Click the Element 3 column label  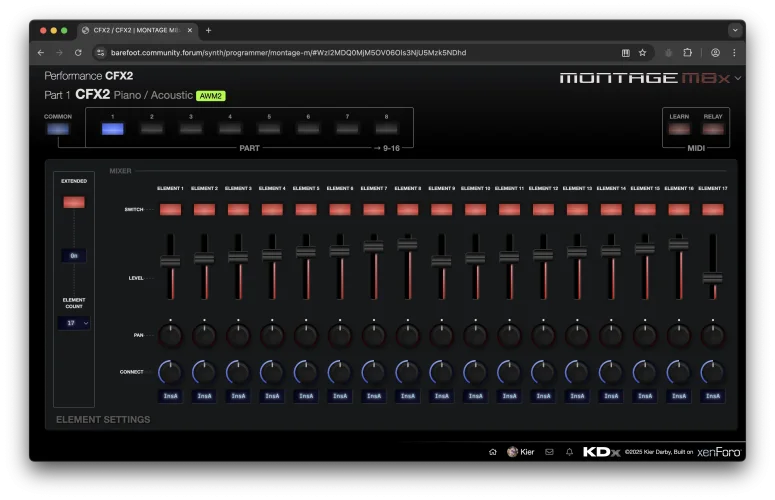pos(238,188)
